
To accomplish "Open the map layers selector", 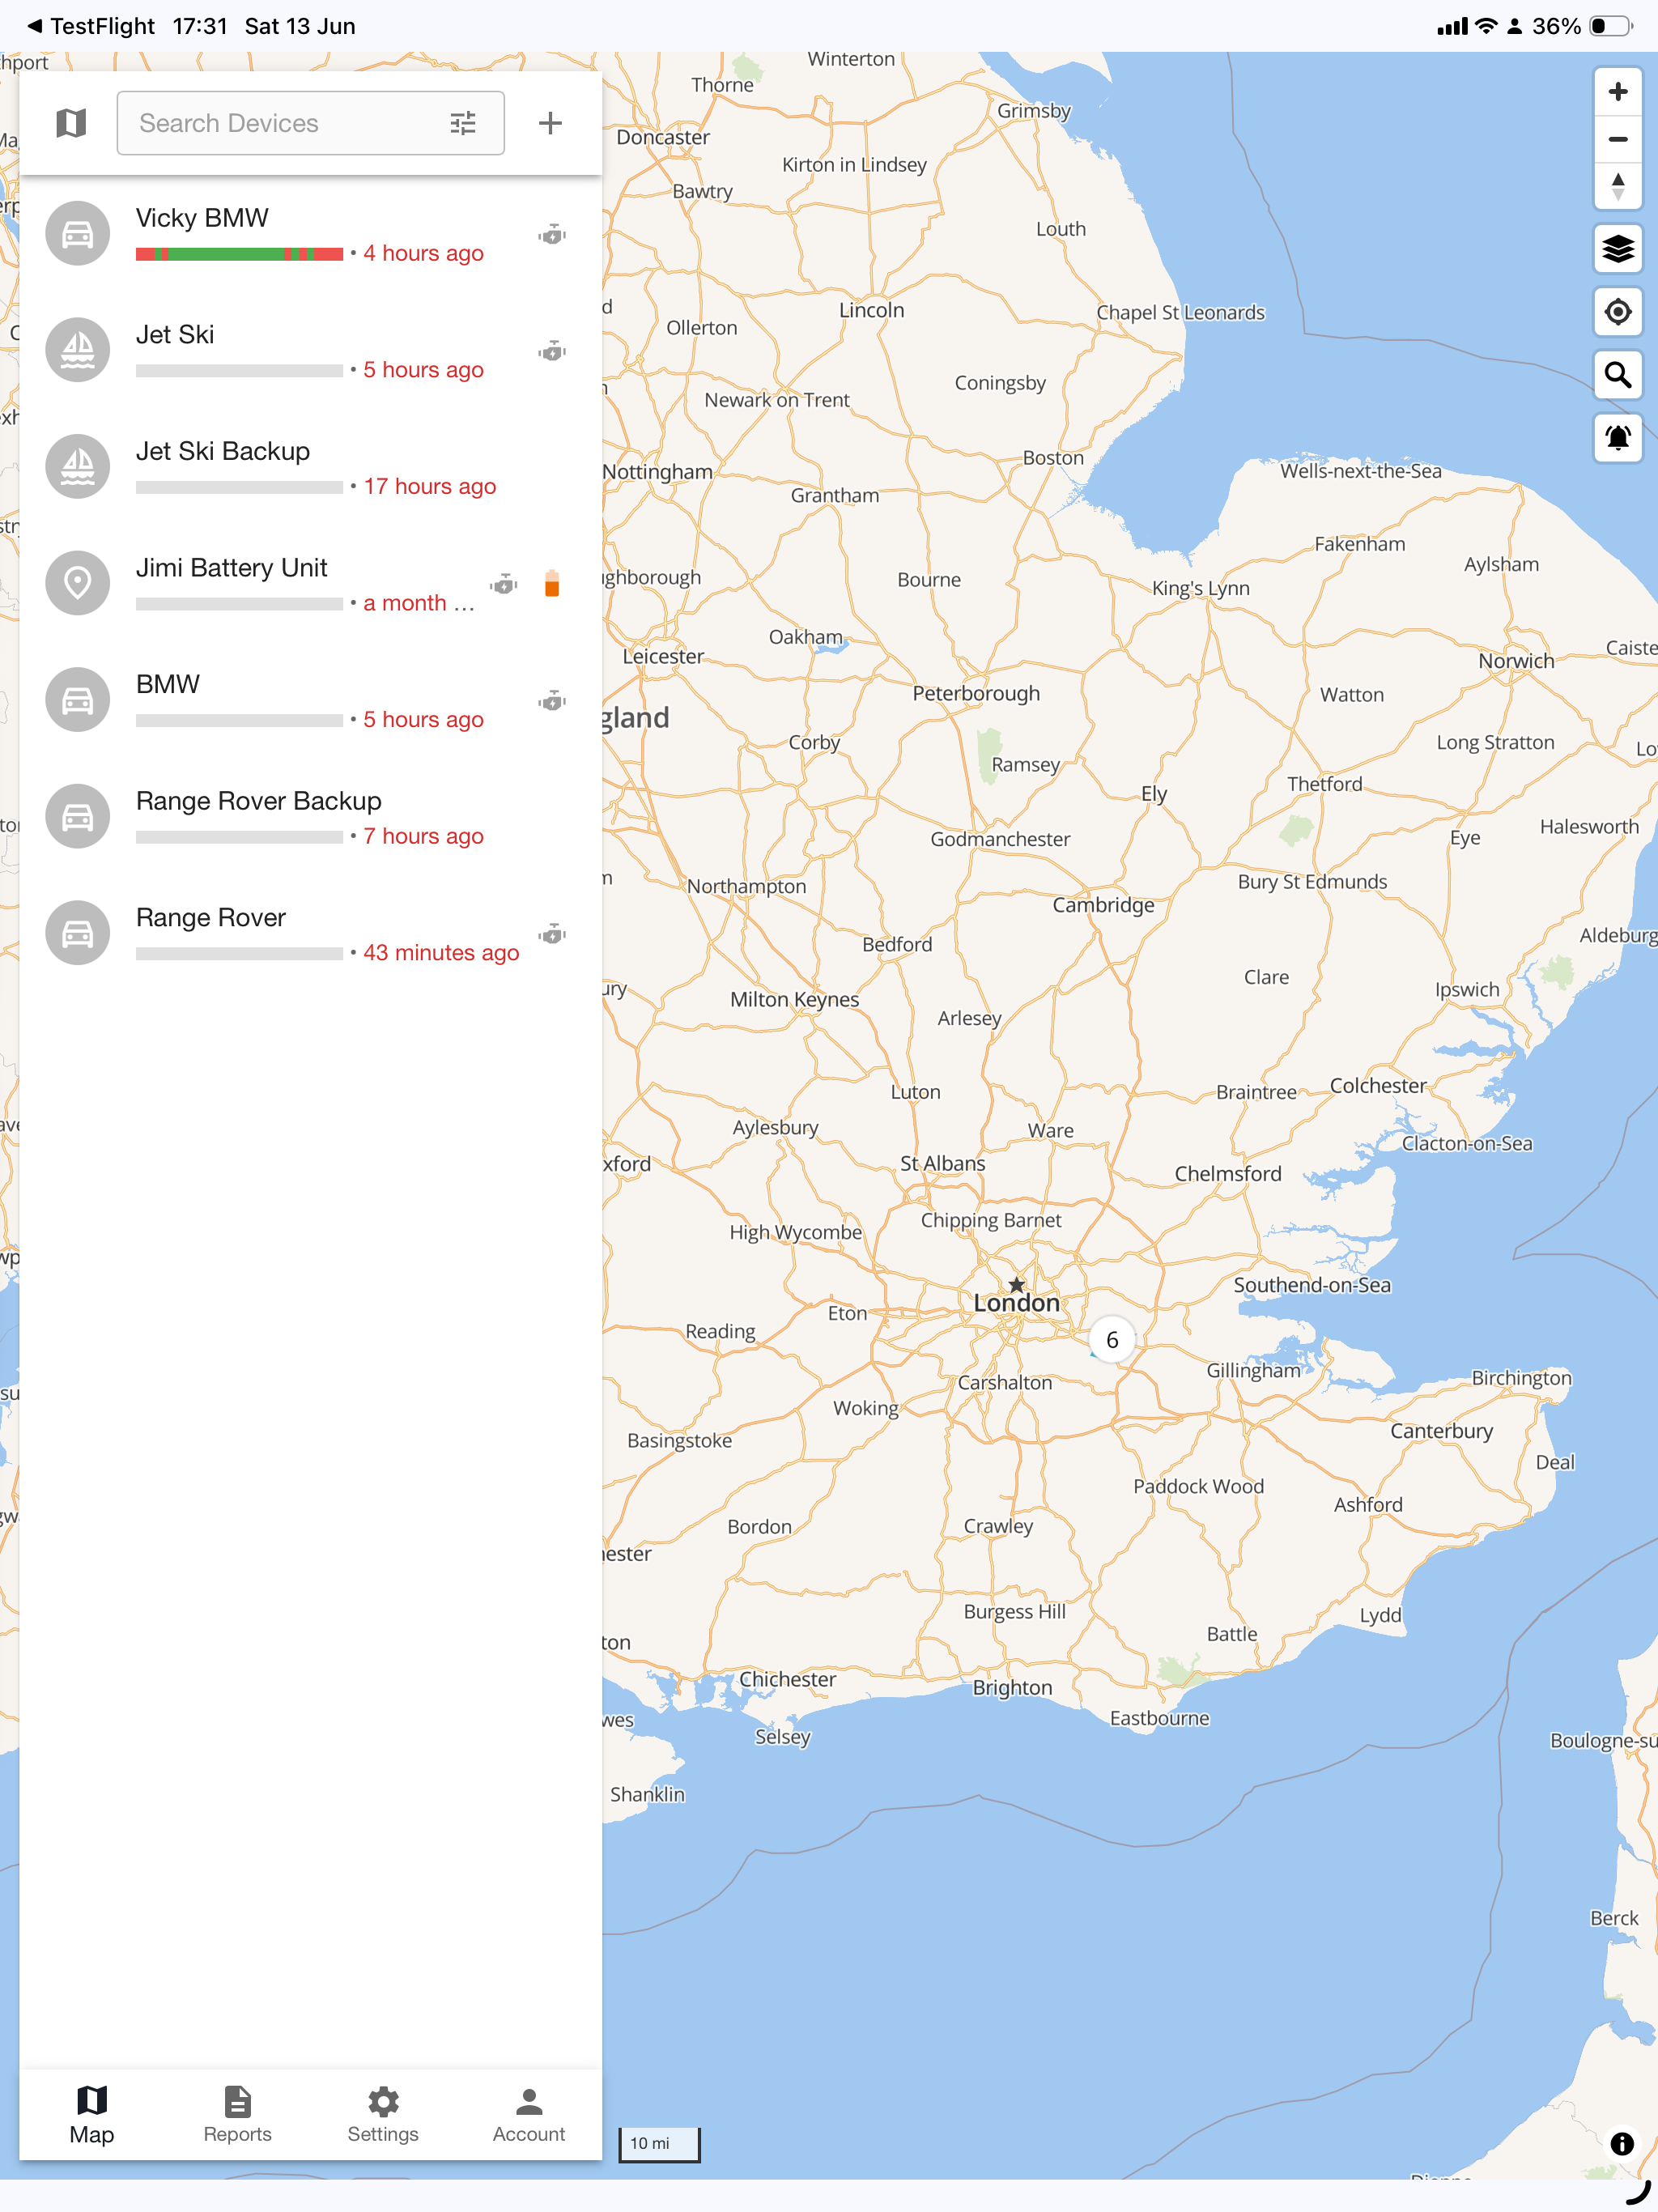I will point(1617,248).
